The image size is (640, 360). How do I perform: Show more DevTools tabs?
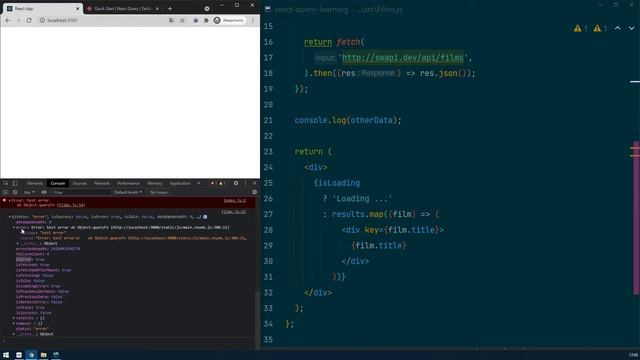(199, 183)
